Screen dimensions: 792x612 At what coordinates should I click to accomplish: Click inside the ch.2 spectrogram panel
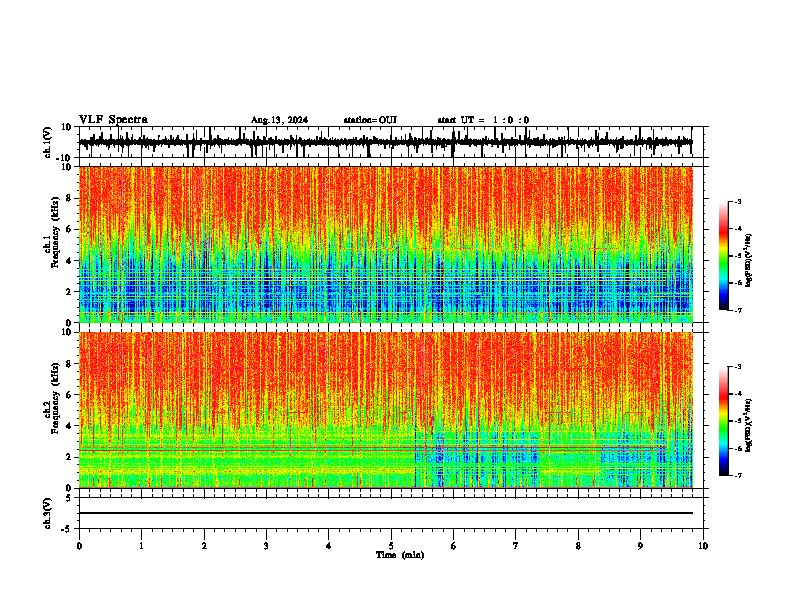point(385,410)
